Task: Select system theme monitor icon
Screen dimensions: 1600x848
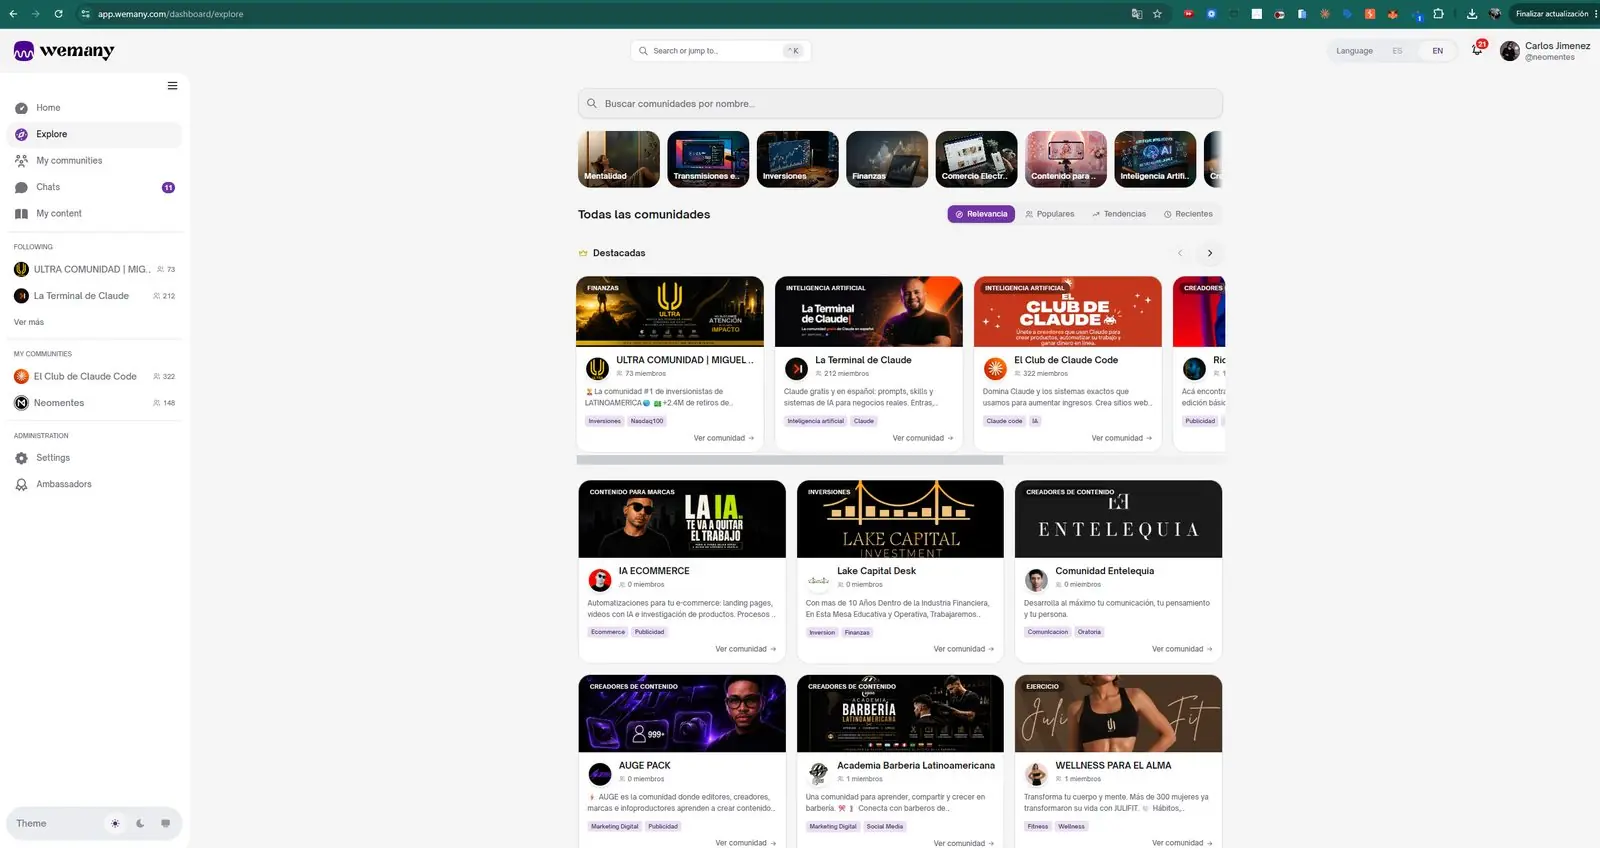Action: (165, 824)
